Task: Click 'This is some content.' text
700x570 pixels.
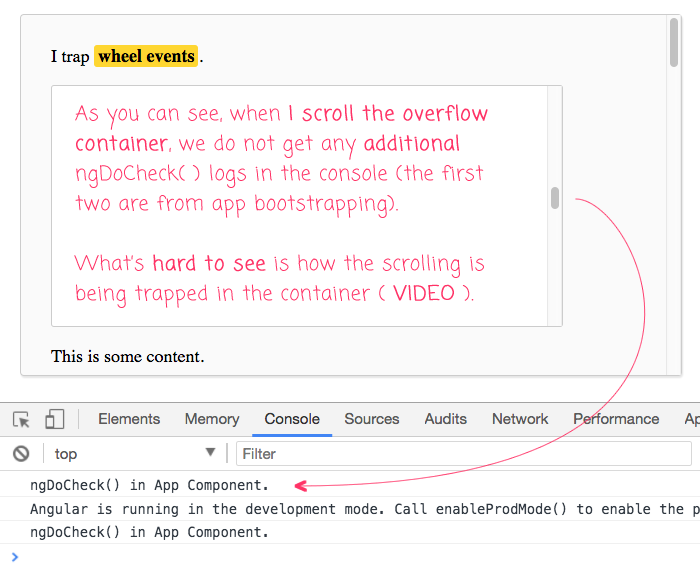Action: click(127, 356)
